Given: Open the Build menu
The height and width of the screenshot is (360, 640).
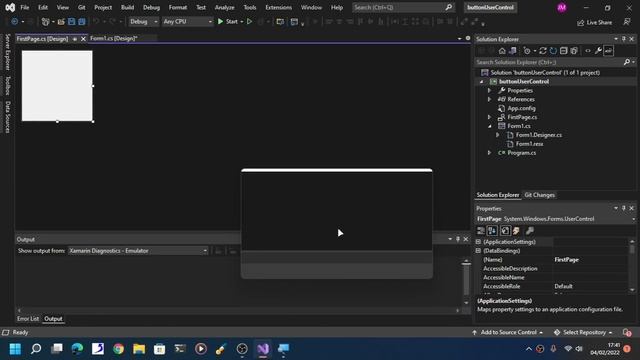Looking at the screenshot, I should click(x=127, y=7).
